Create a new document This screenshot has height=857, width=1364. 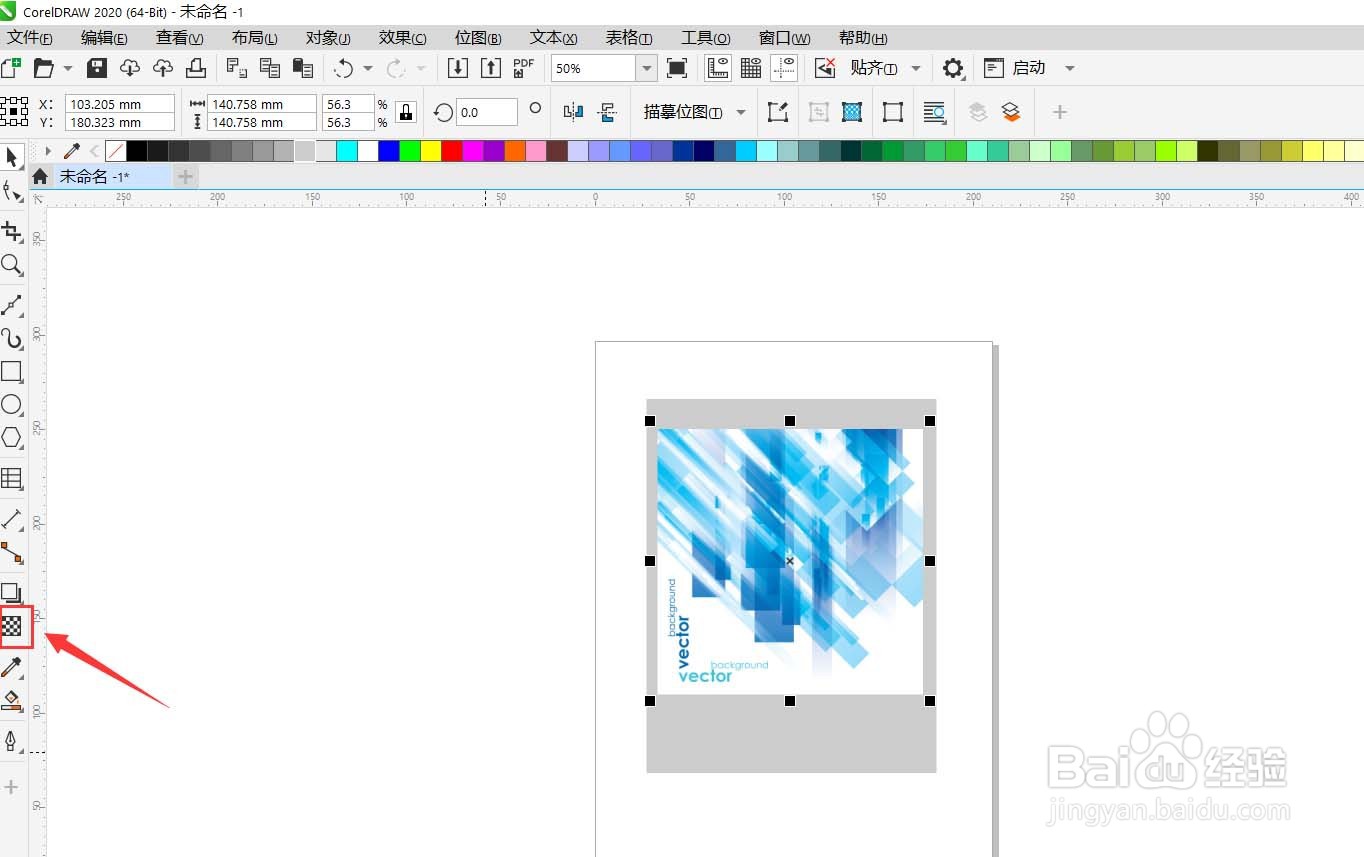point(11,68)
